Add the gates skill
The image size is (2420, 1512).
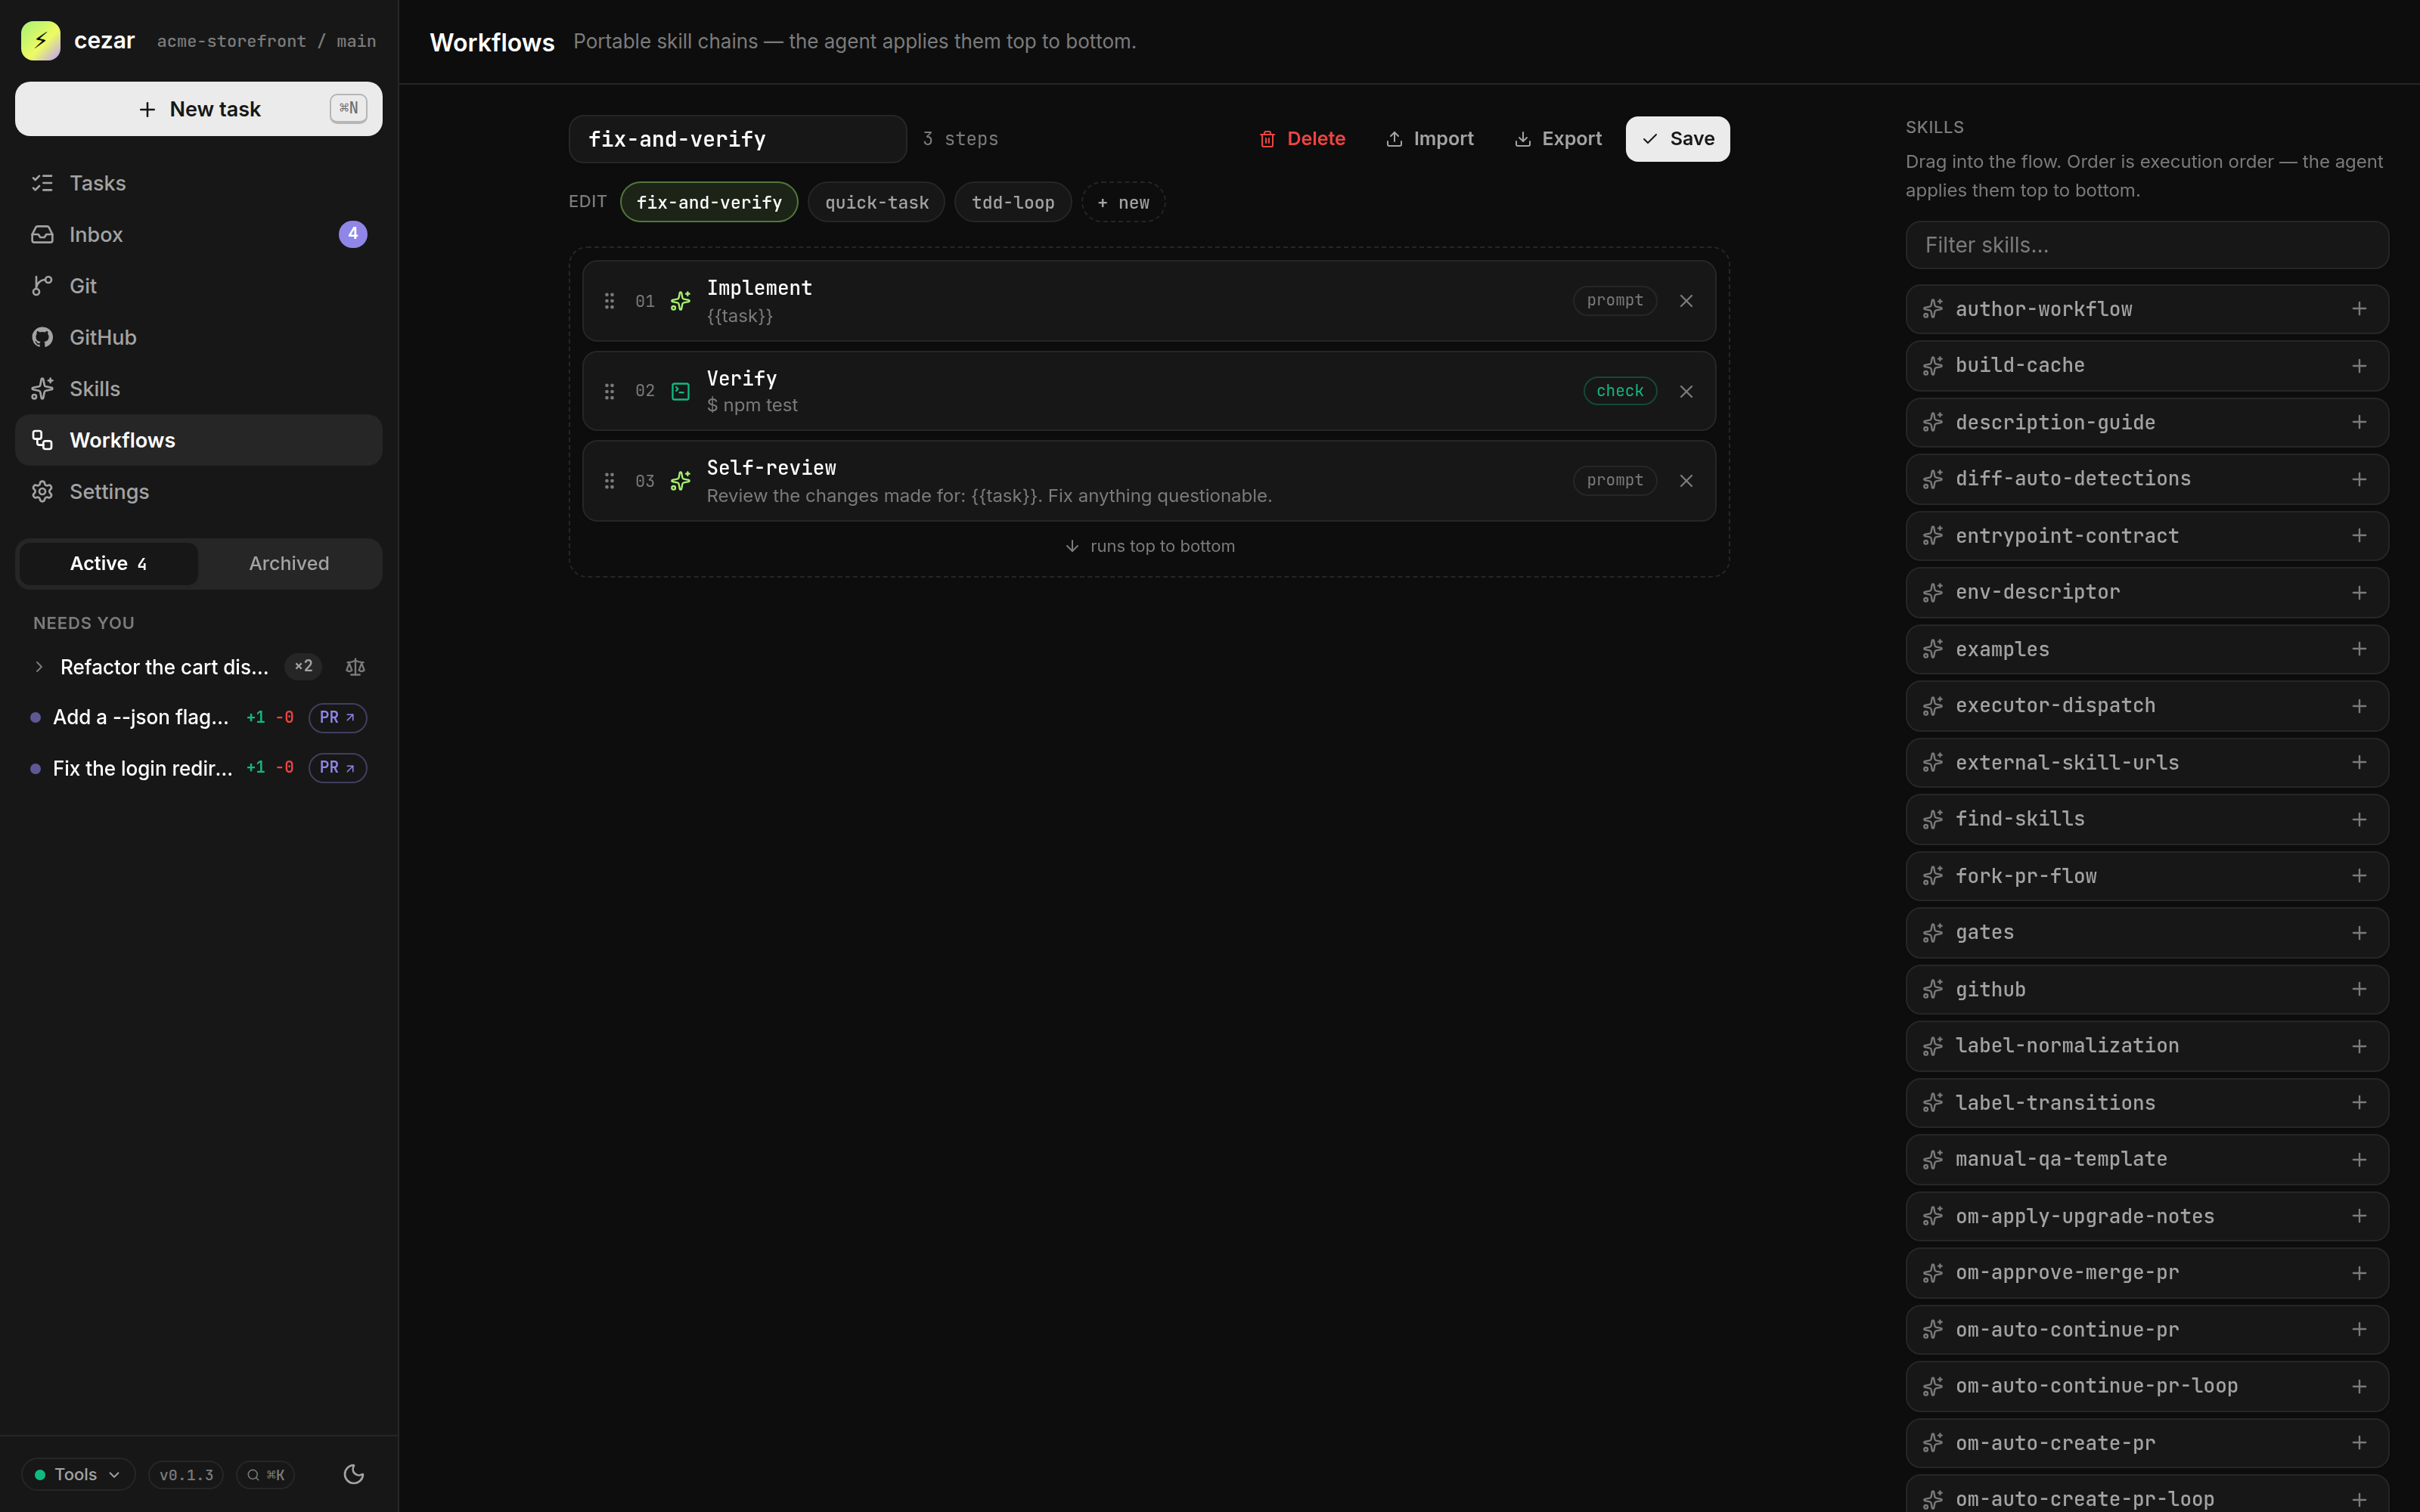(2359, 932)
